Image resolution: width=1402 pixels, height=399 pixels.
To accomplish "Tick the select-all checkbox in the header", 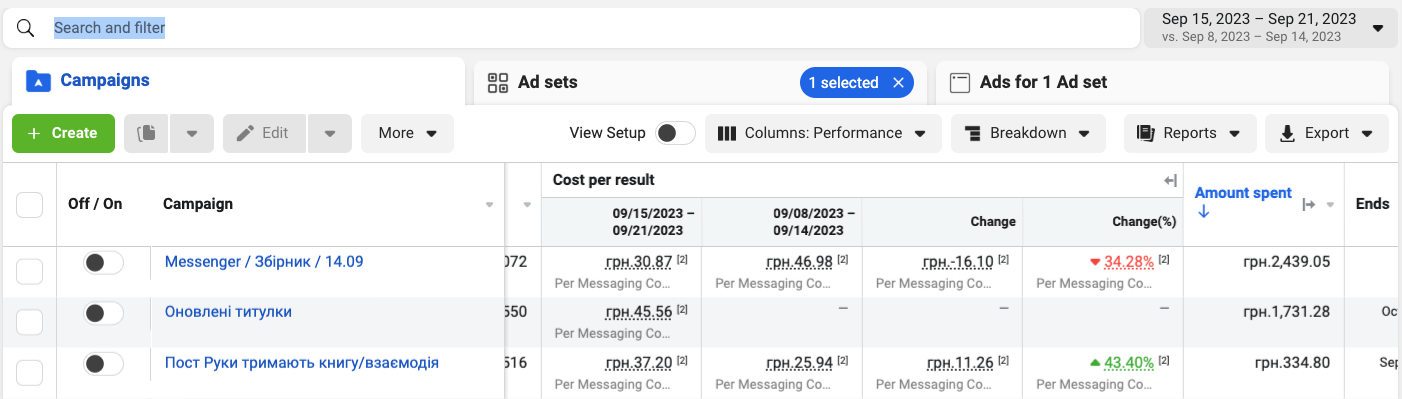I will pos(30,204).
